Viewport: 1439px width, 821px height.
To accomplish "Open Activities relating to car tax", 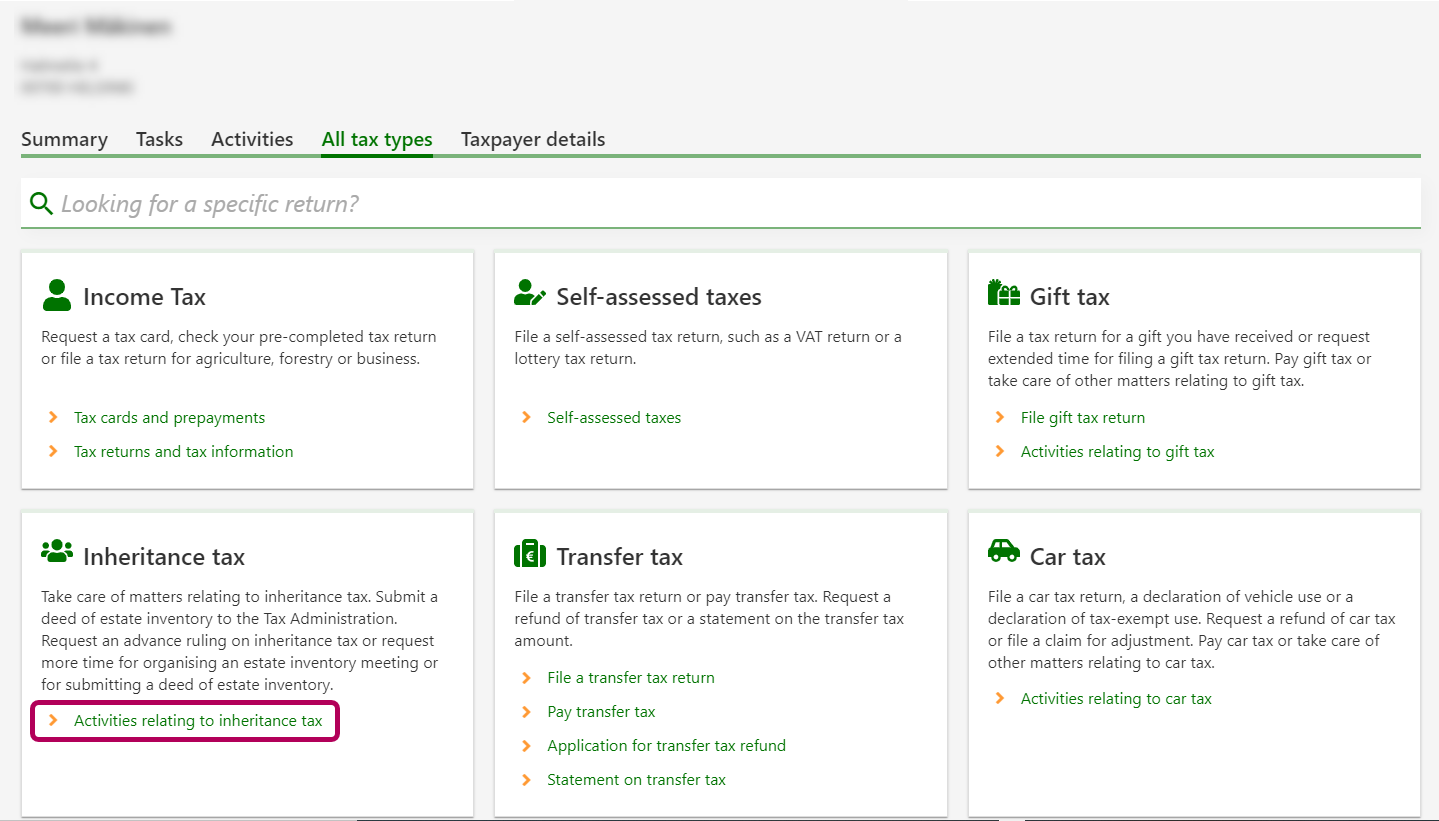I will click(x=1115, y=699).
